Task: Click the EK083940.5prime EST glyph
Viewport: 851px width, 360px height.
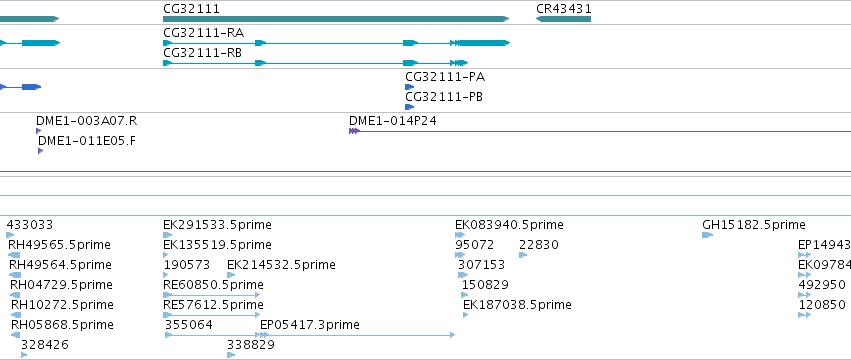Action: (x=460, y=235)
